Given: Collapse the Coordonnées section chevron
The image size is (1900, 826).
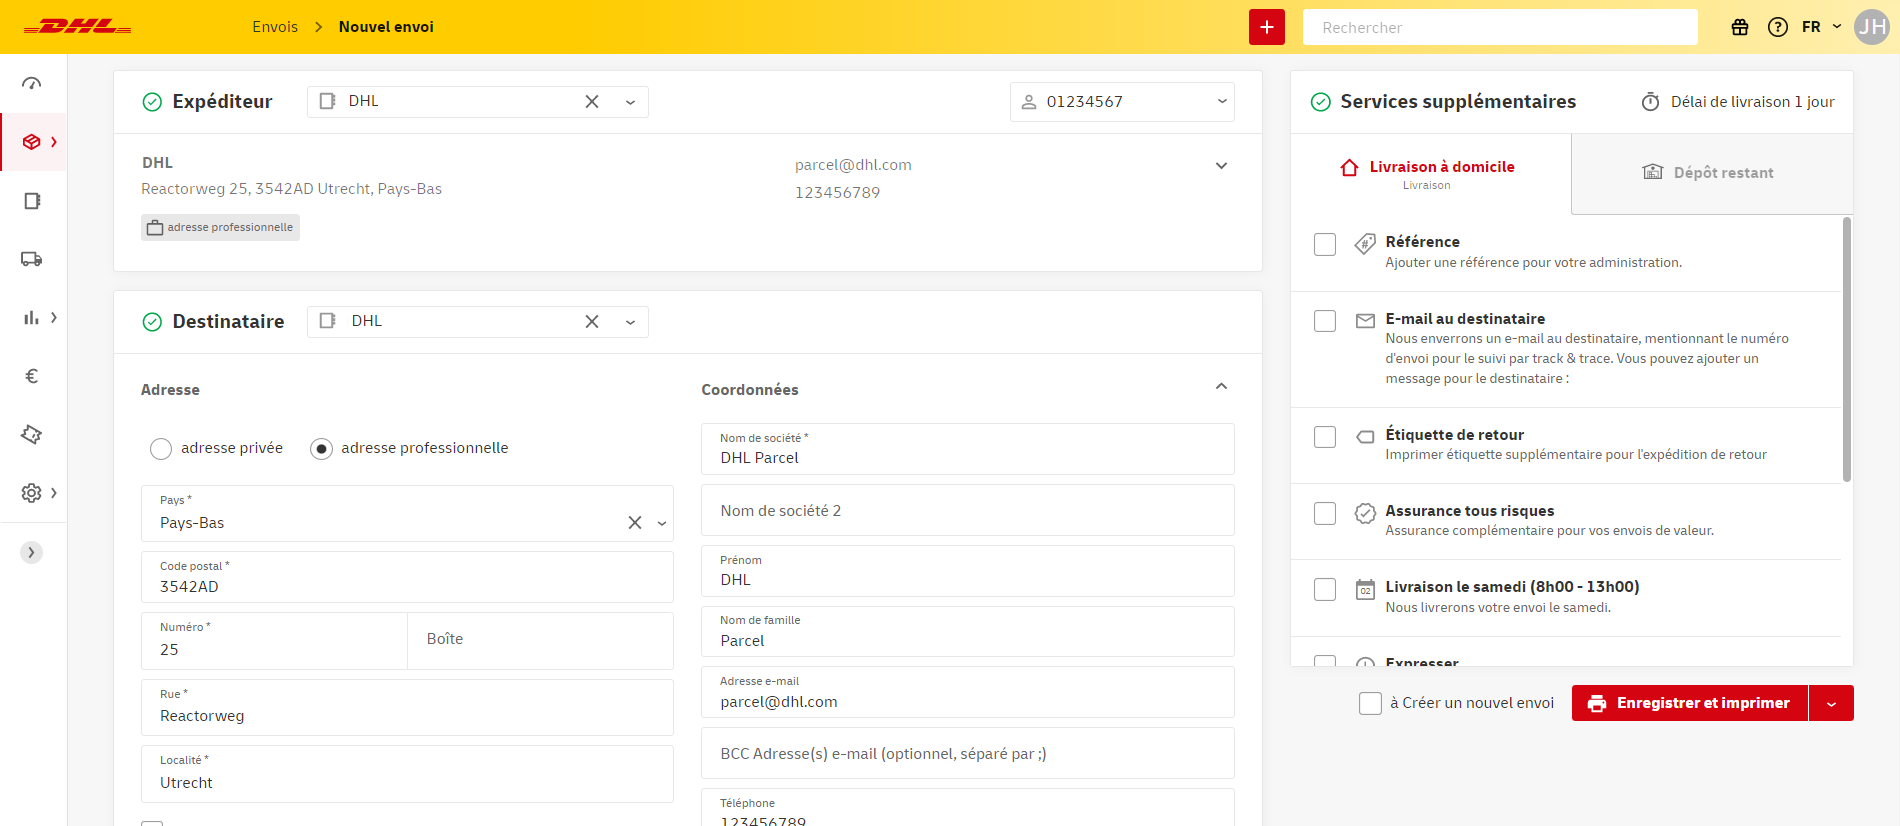Looking at the screenshot, I should point(1221,386).
